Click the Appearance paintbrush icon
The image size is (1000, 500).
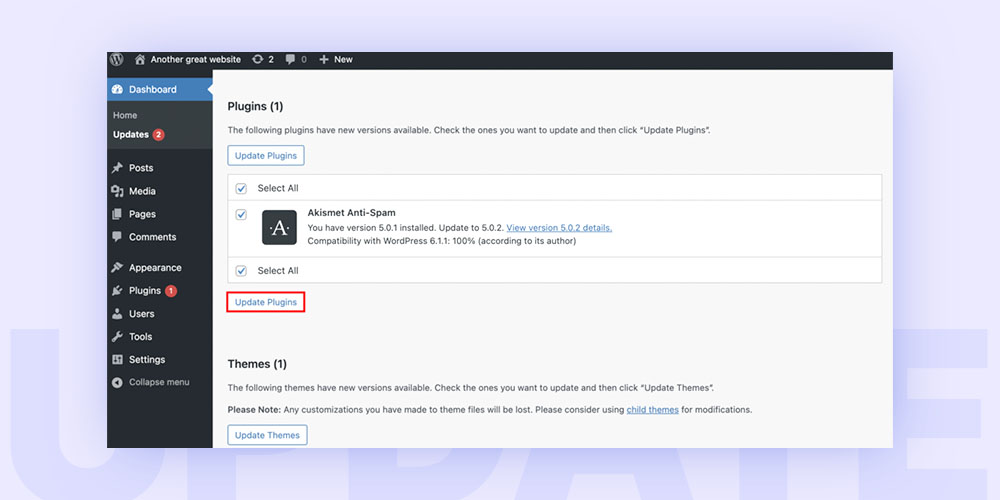click(x=117, y=267)
